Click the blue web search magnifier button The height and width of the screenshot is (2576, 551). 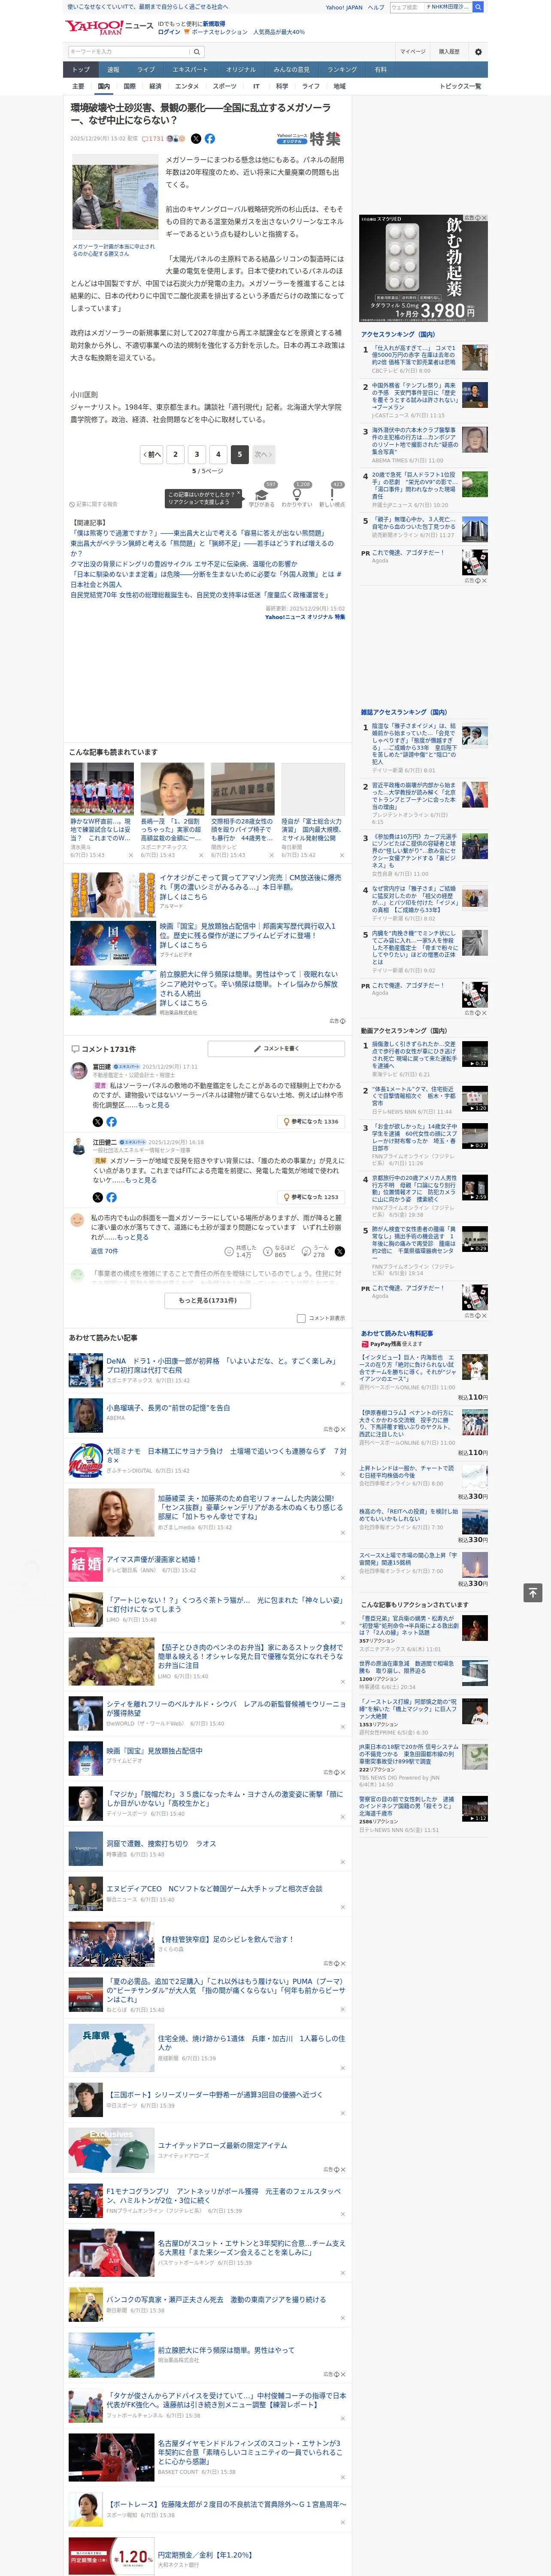pyautogui.click(x=478, y=7)
